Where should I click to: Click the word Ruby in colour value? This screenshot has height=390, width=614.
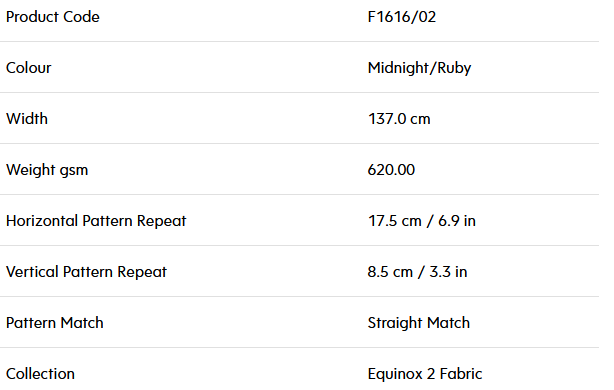(454, 69)
